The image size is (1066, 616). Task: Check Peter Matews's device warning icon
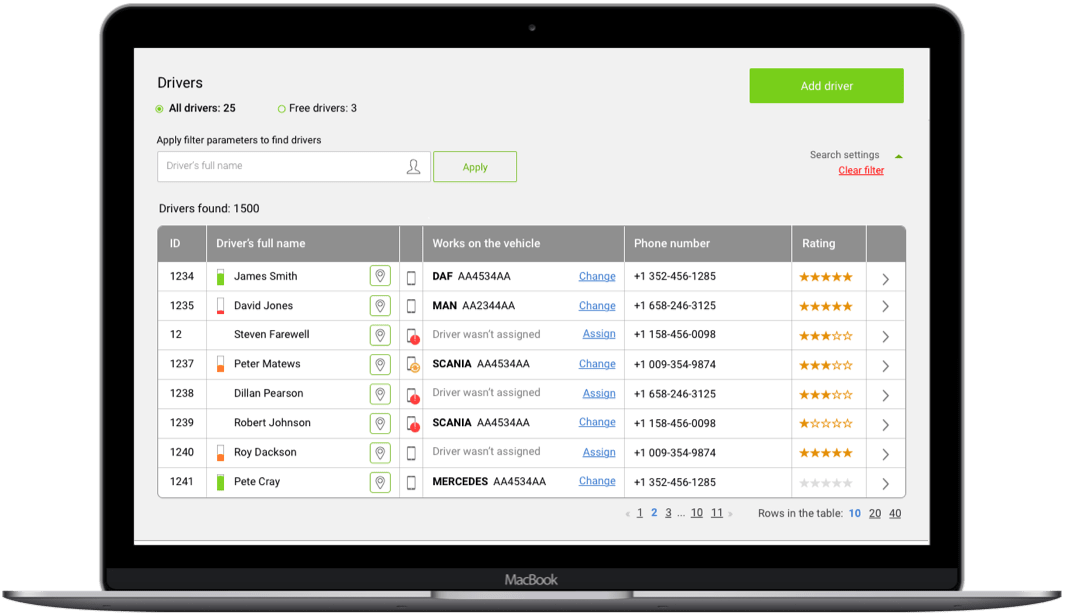click(413, 365)
